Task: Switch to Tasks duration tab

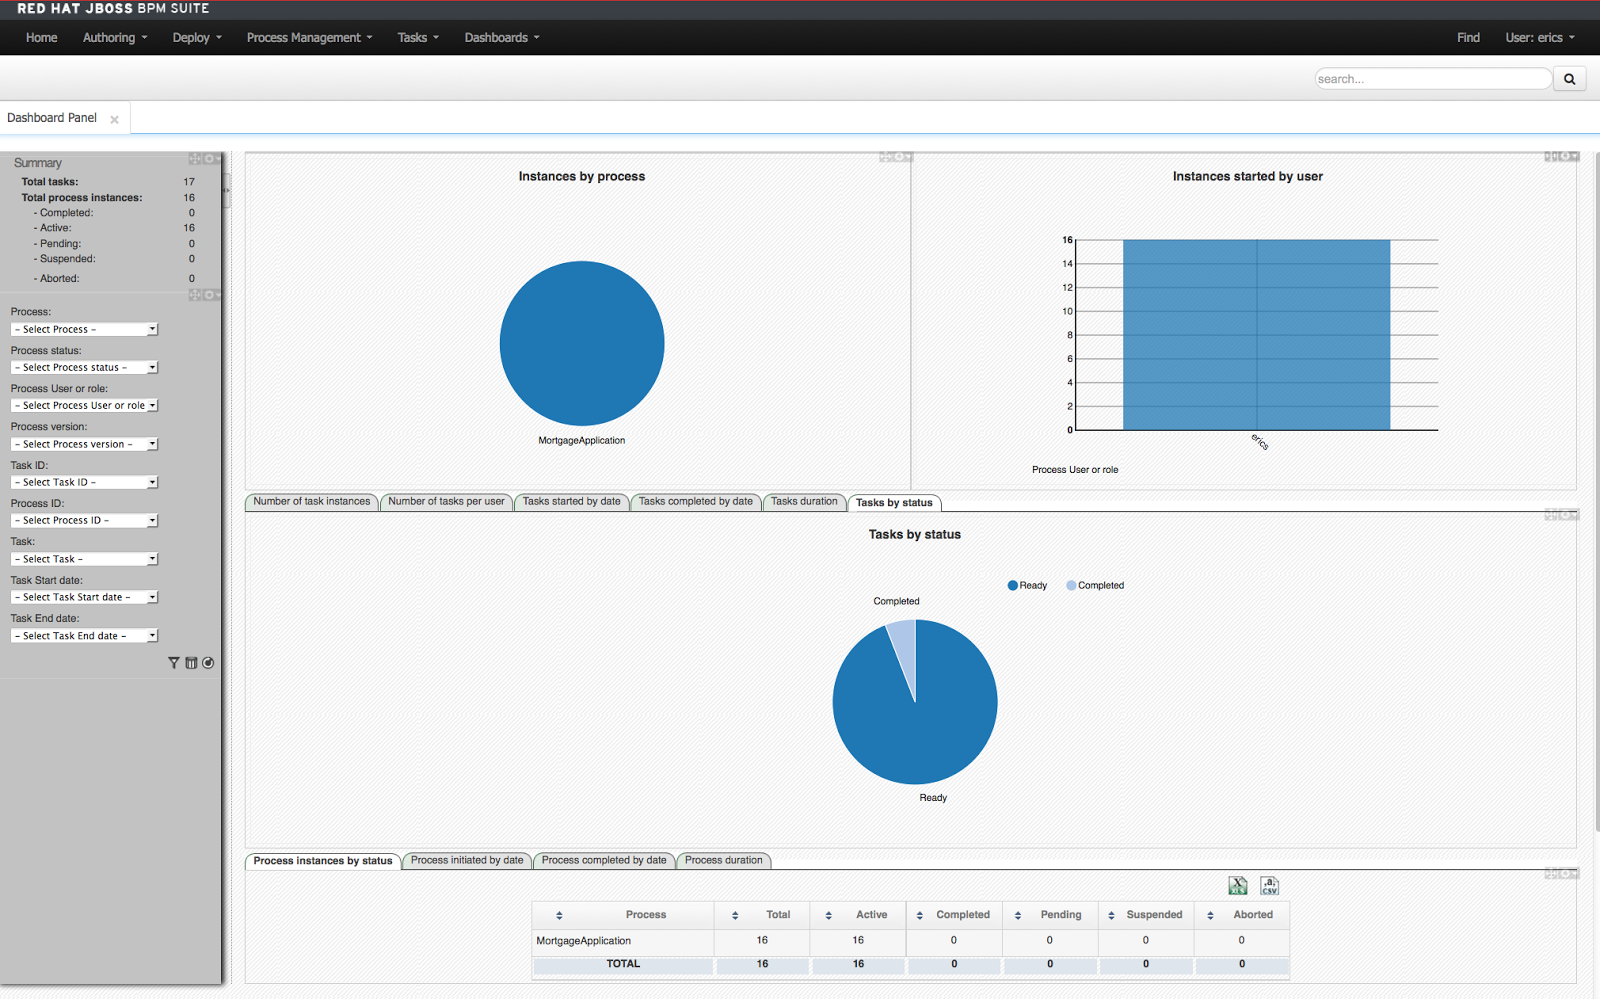Action: click(804, 502)
